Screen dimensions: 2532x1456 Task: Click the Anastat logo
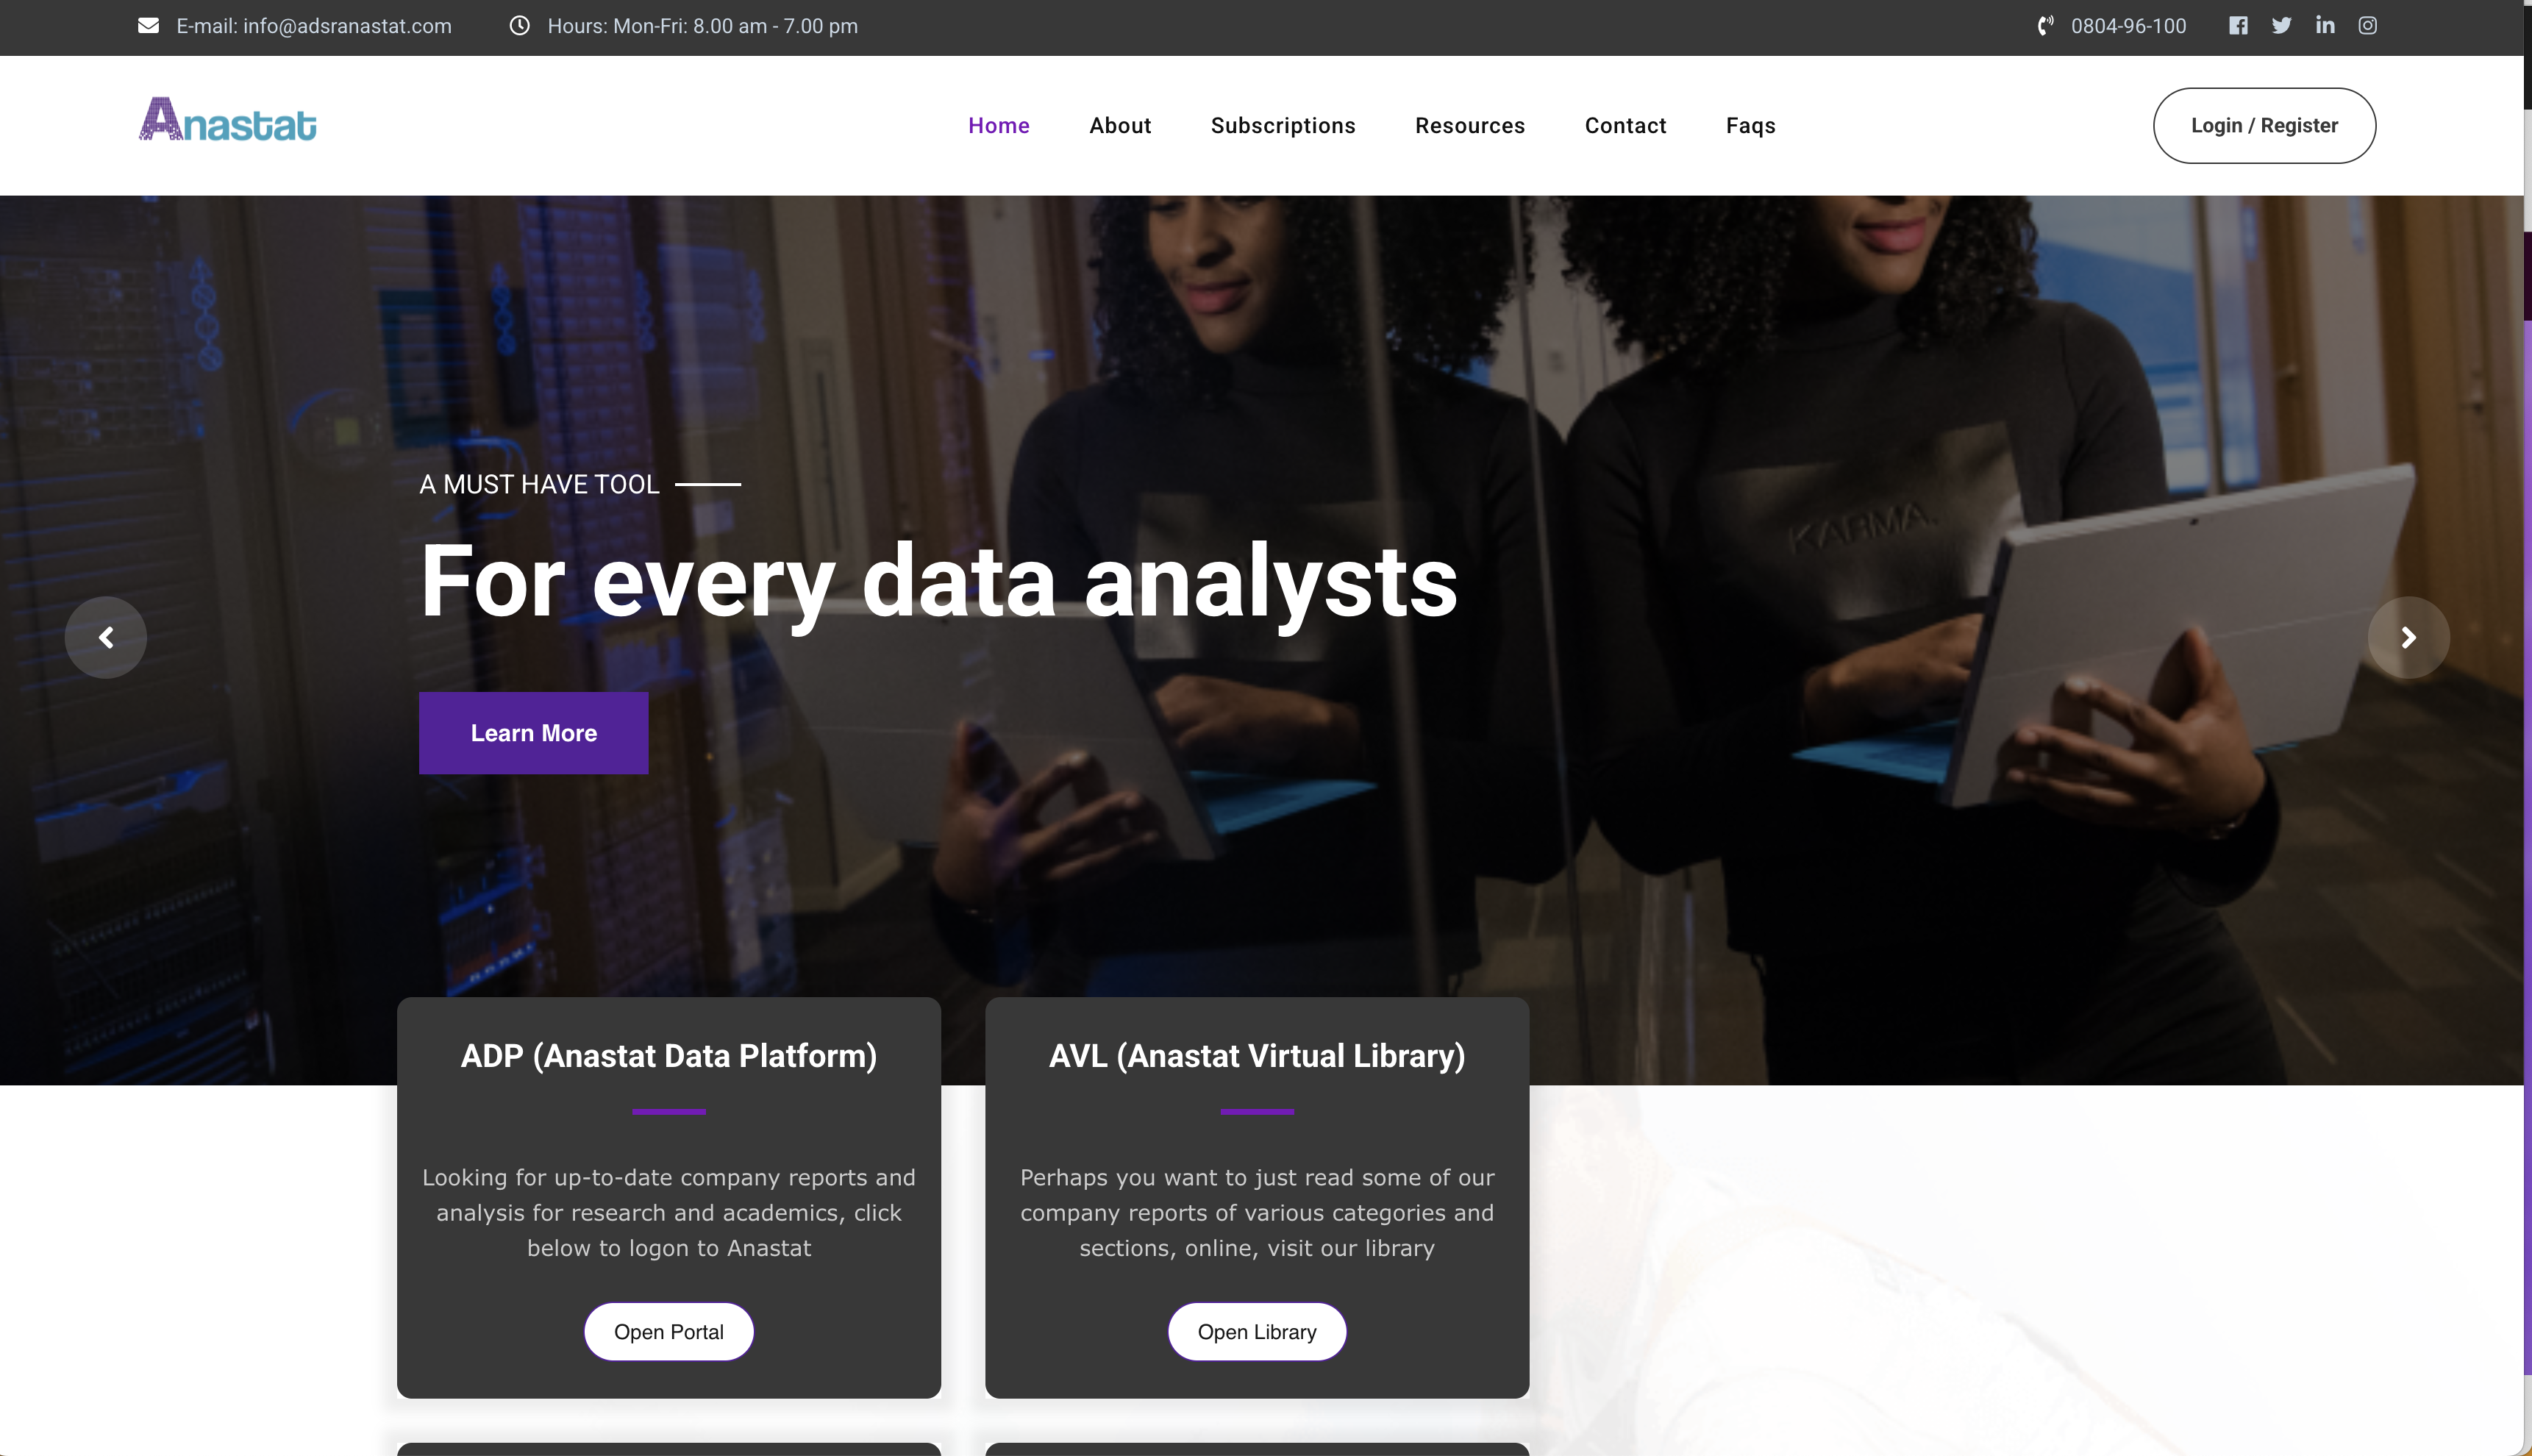tap(228, 119)
